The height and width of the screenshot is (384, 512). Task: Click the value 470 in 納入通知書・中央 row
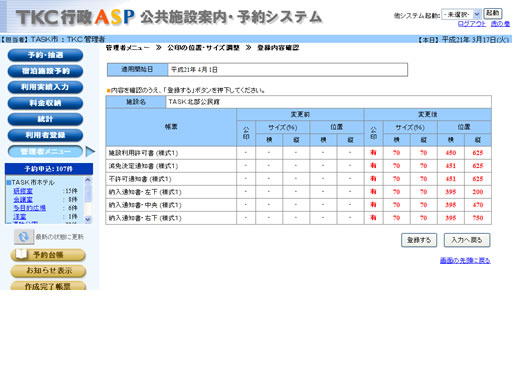click(478, 205)
